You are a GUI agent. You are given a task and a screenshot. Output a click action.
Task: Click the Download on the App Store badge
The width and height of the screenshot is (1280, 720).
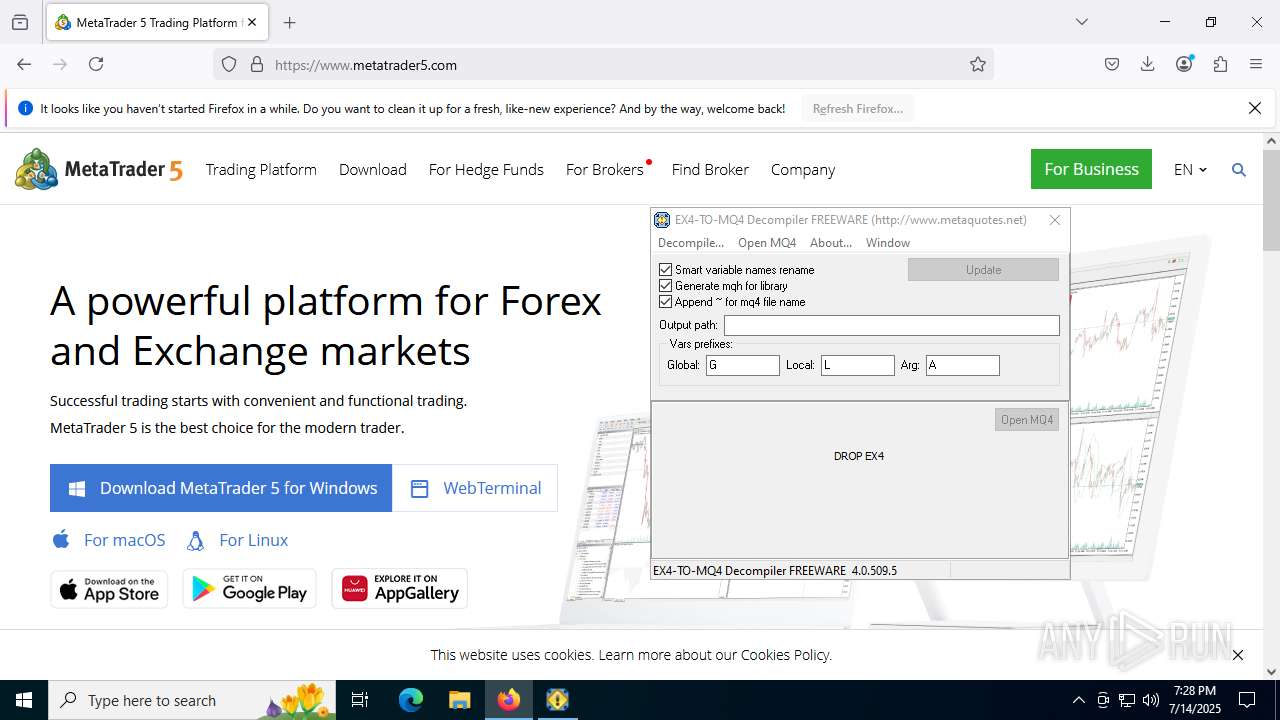109,589
